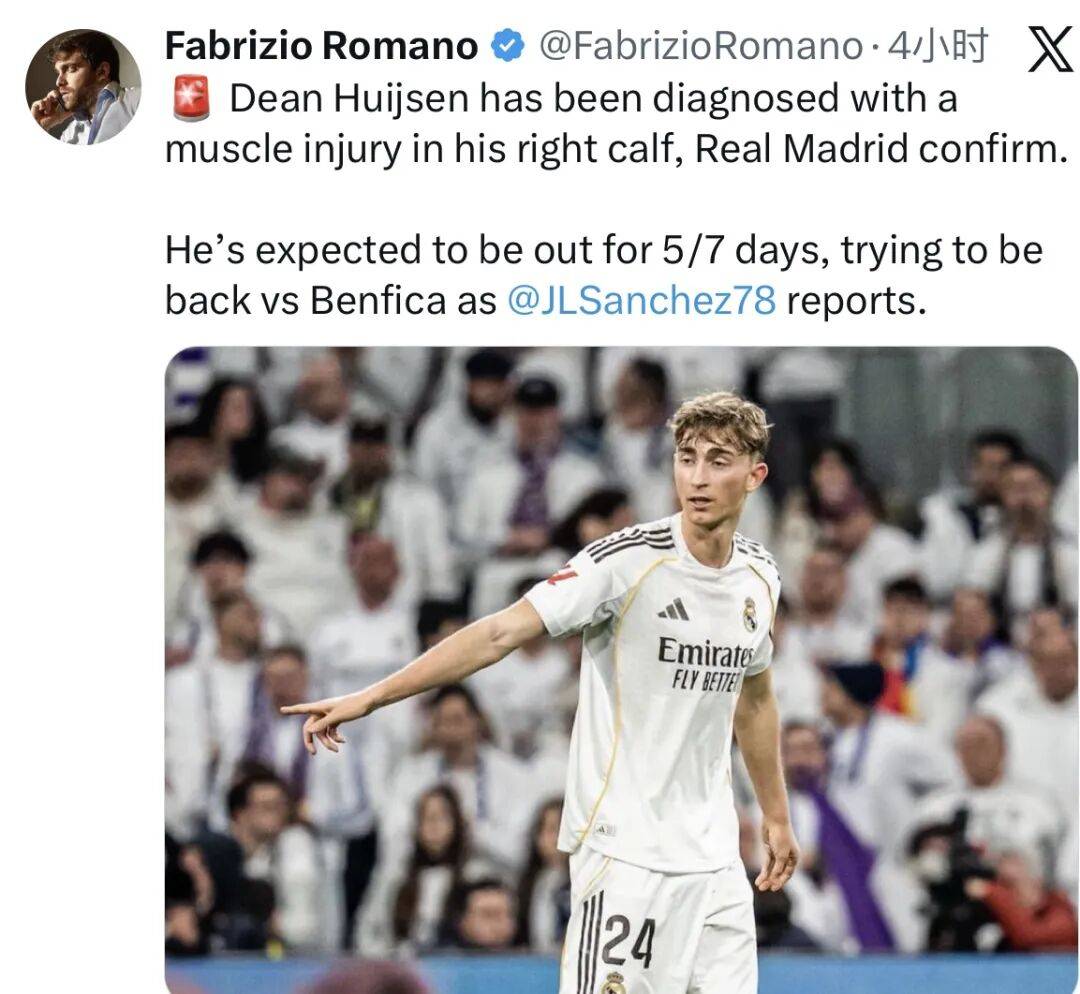
Task: Click the X logo icon
Action: [1050, 50]
